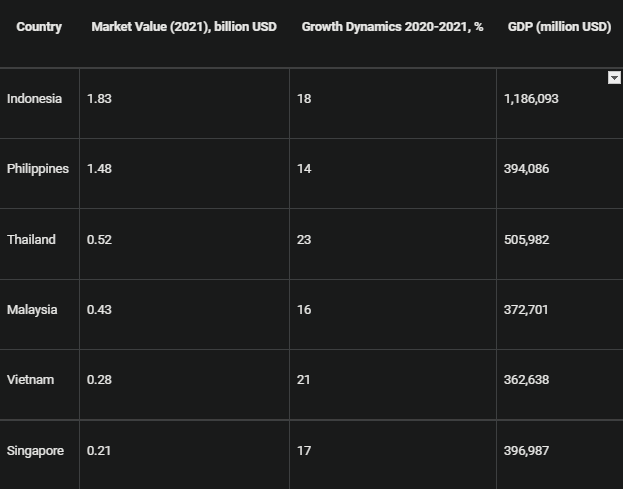Click the Thailand country cell
The width and height of the screenshot is (623, 489).
31,240
